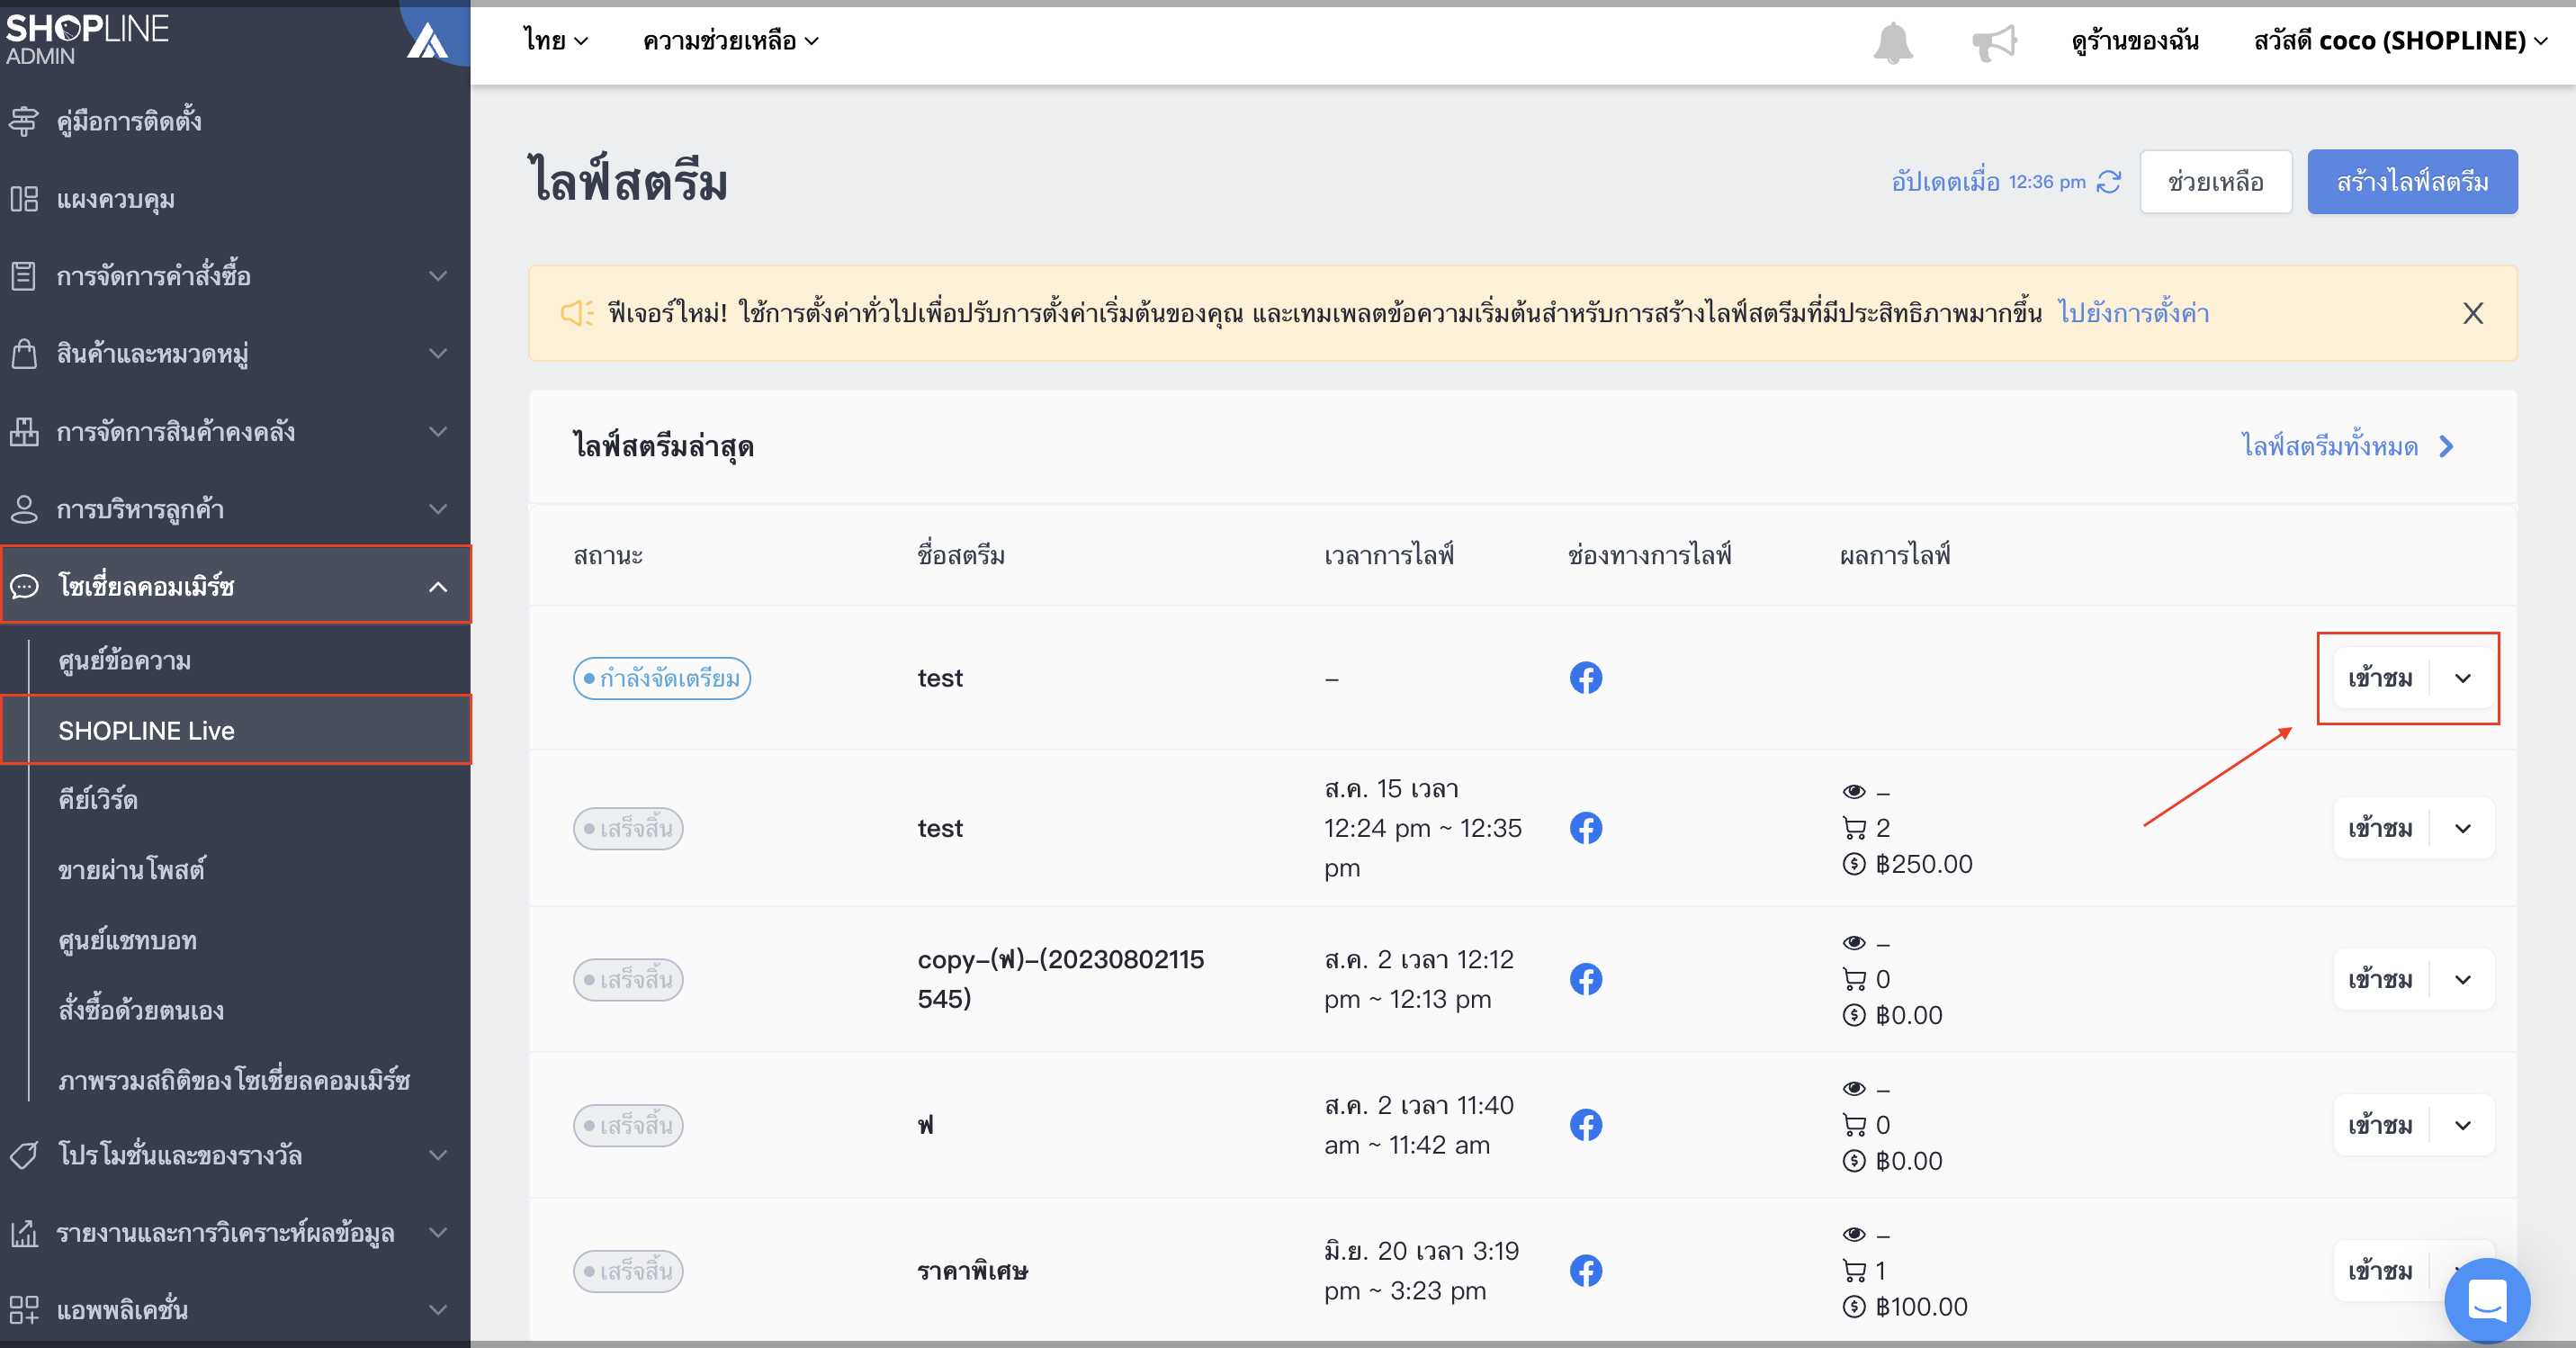Open the ไทย language dropdown
The height and width of the screenshot is (1348, 2576).
coord(556,41)
